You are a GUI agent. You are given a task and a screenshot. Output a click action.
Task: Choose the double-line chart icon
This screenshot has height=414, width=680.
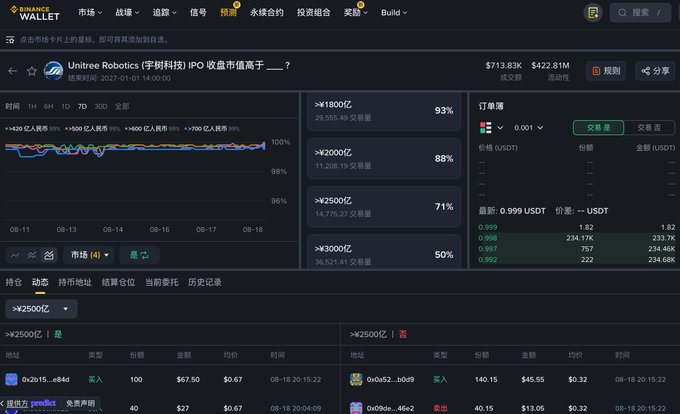(x=32, y=255)
